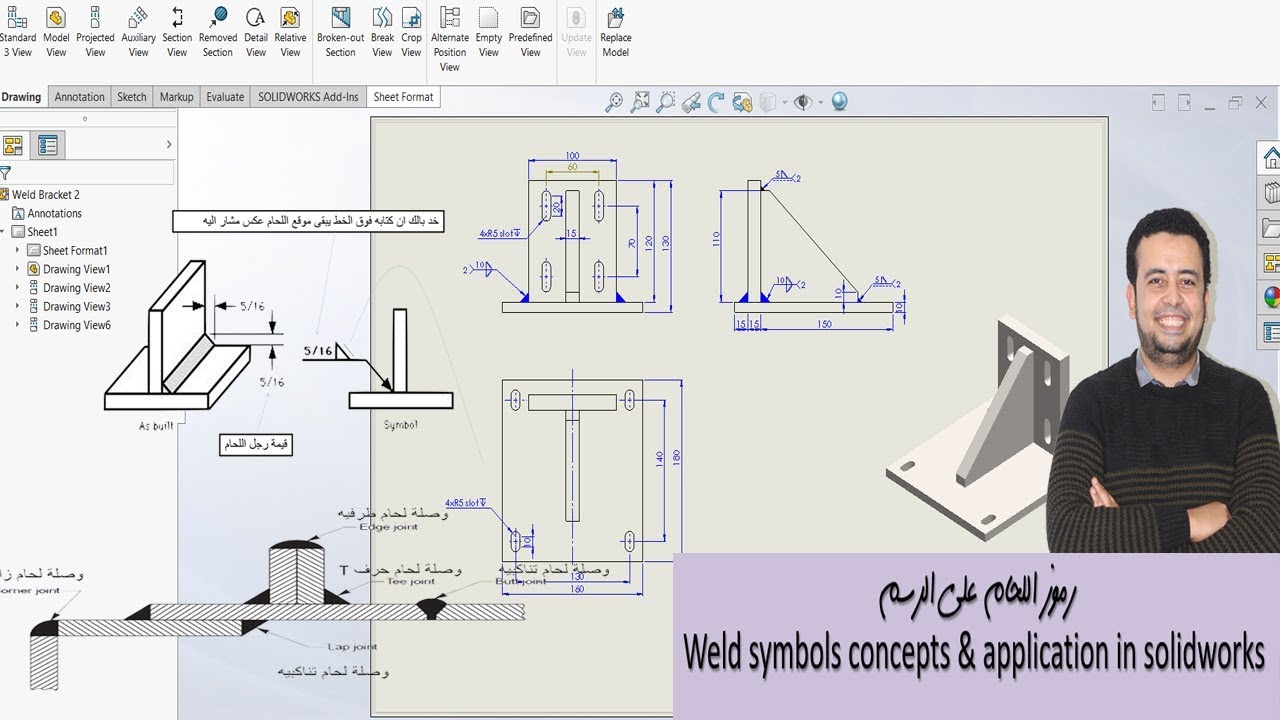Open the File Explorer folder icon
The image size is (1280, 720).
(1270, 228)
